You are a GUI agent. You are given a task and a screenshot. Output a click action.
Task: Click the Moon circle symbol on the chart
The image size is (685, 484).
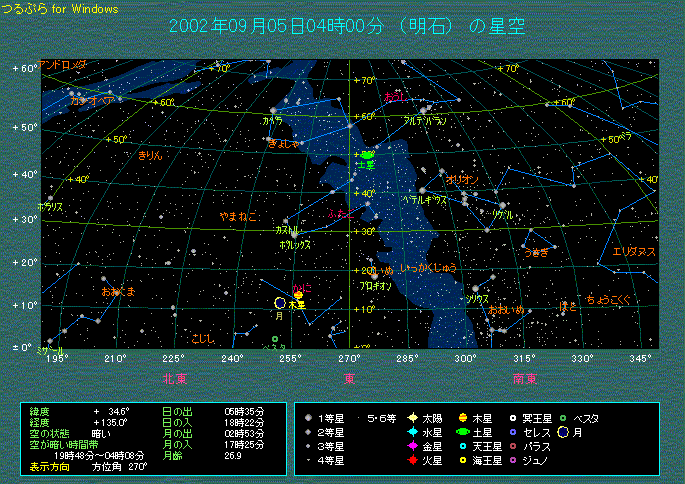[280, 303]
